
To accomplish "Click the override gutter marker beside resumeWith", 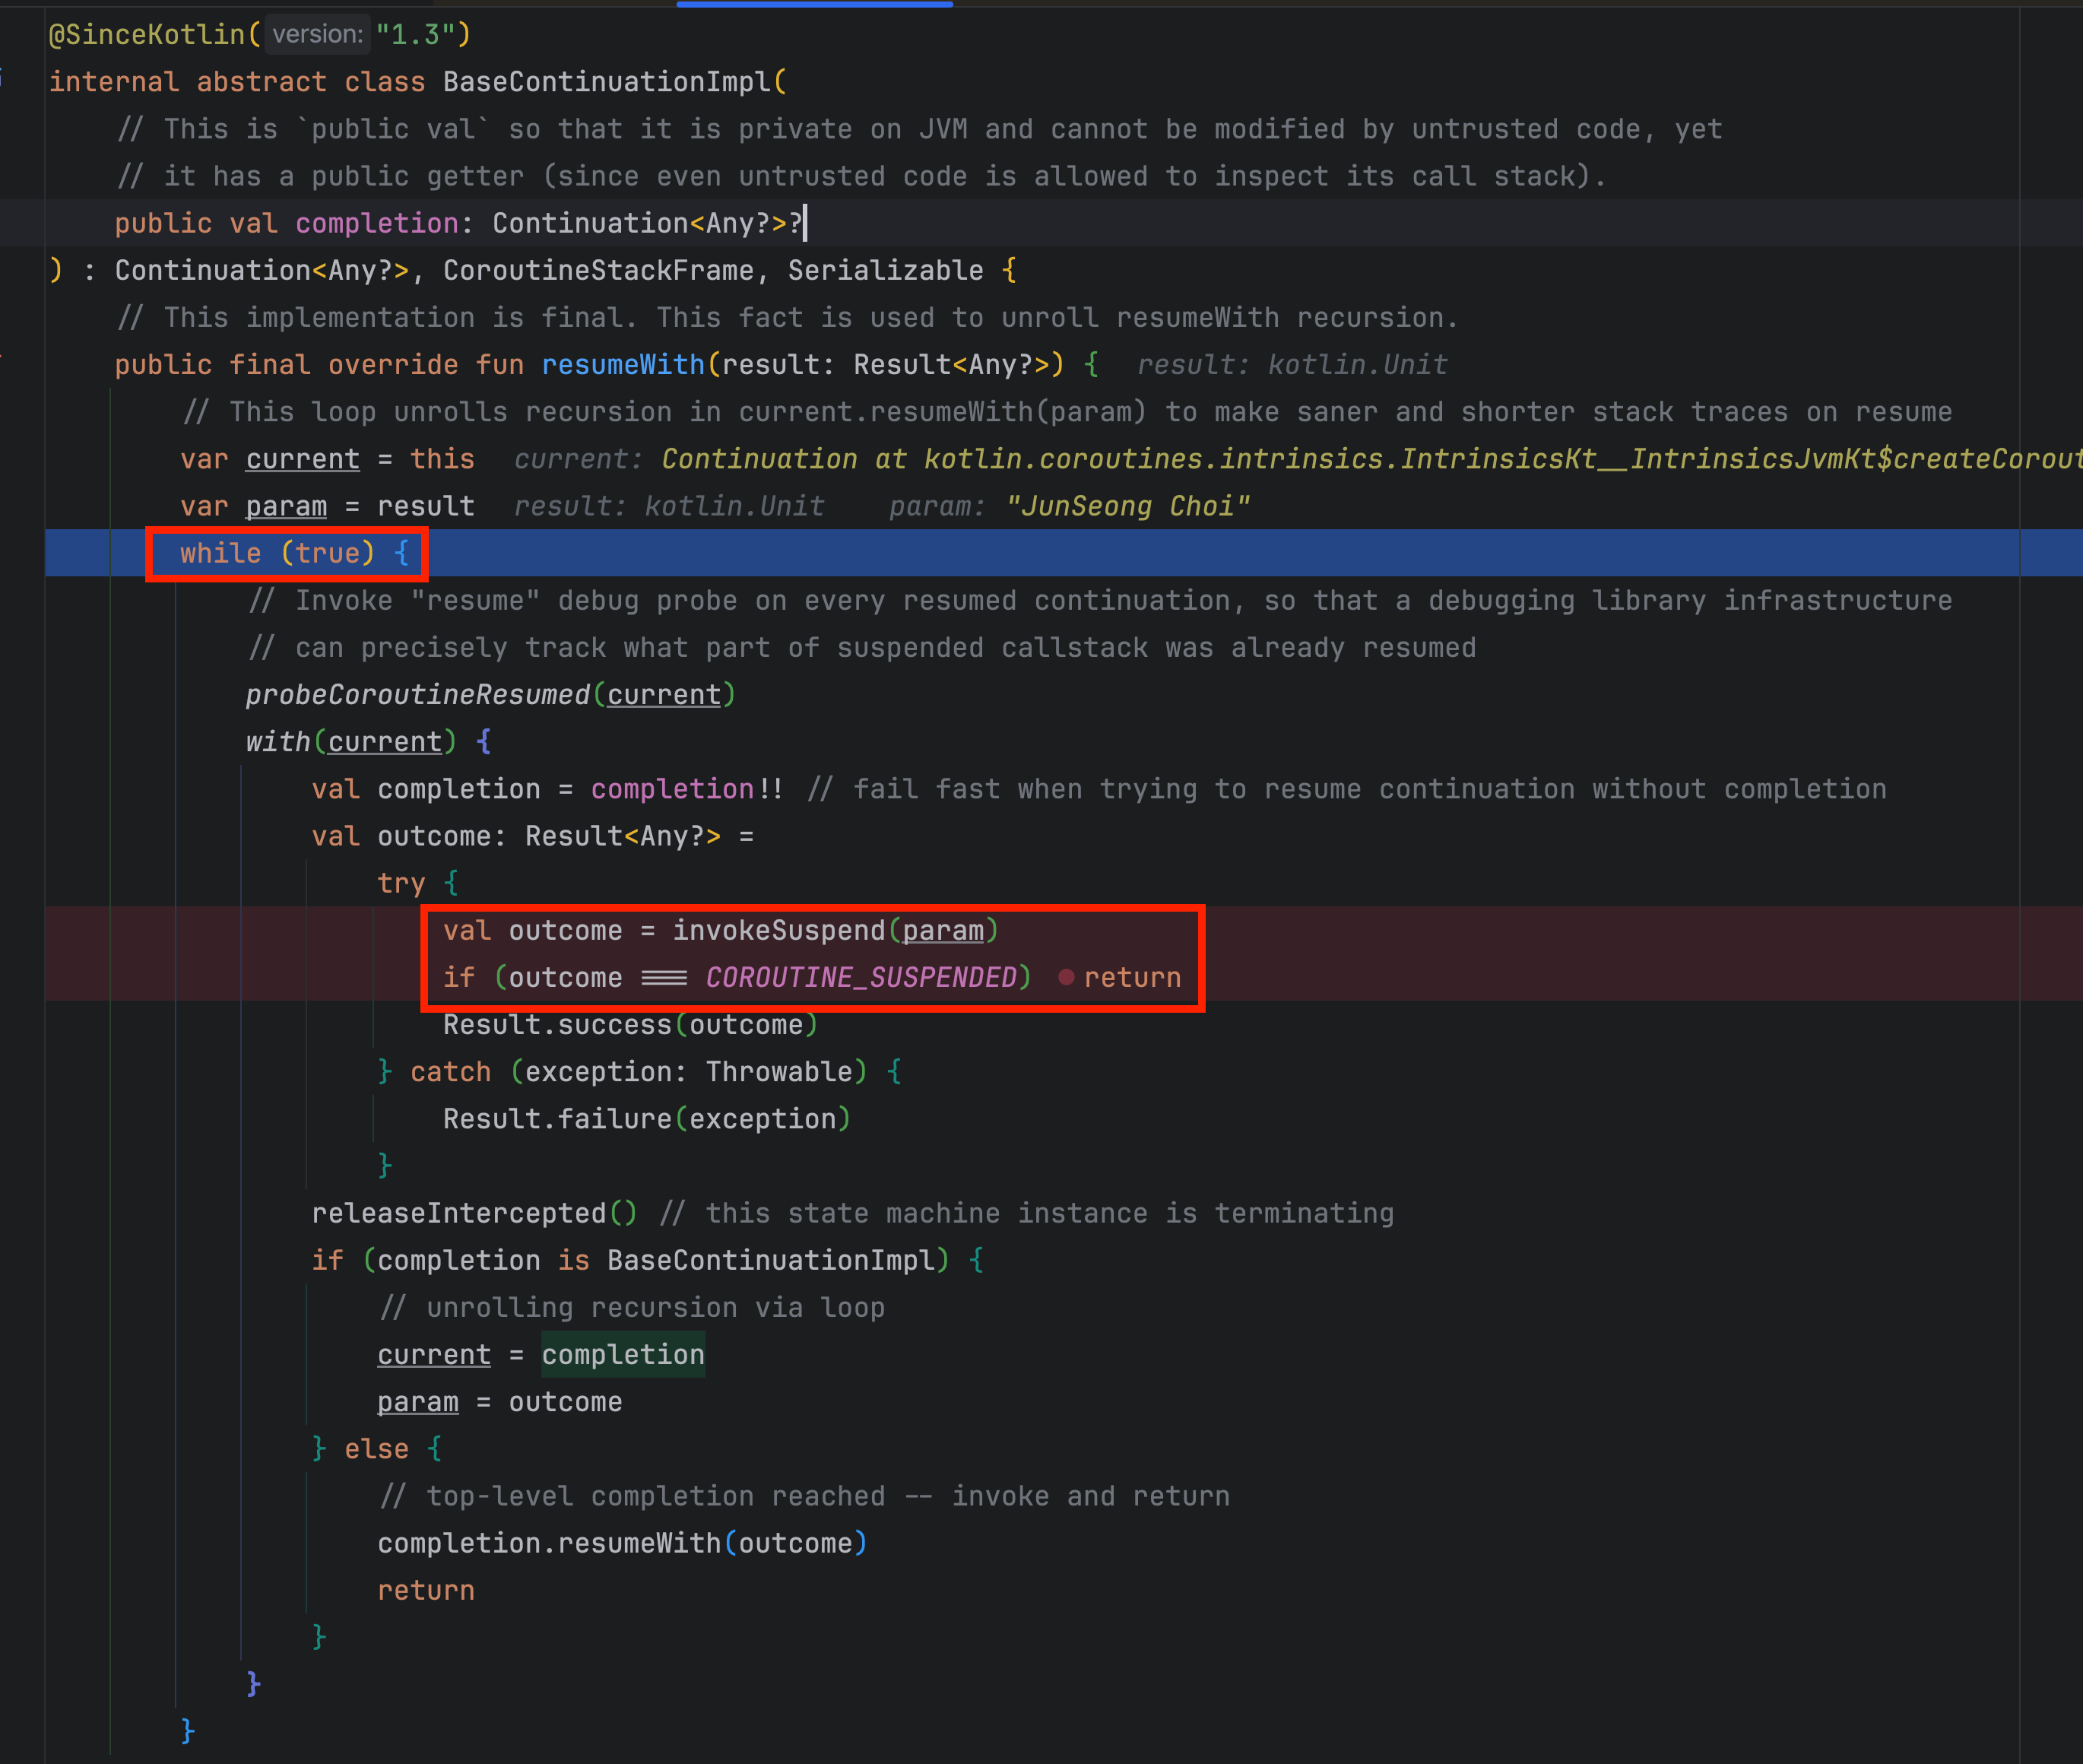I will pyautogui.click(x=3, y=357).
